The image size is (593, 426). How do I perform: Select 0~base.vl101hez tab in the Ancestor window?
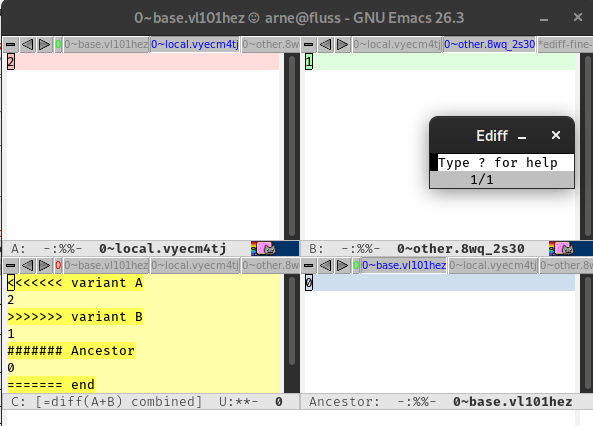click(404, 266)
